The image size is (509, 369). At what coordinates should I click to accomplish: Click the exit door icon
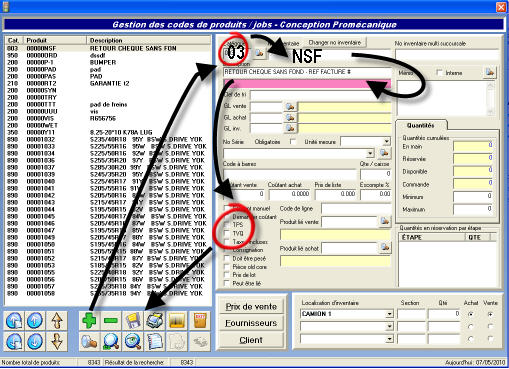pos(200,321)
